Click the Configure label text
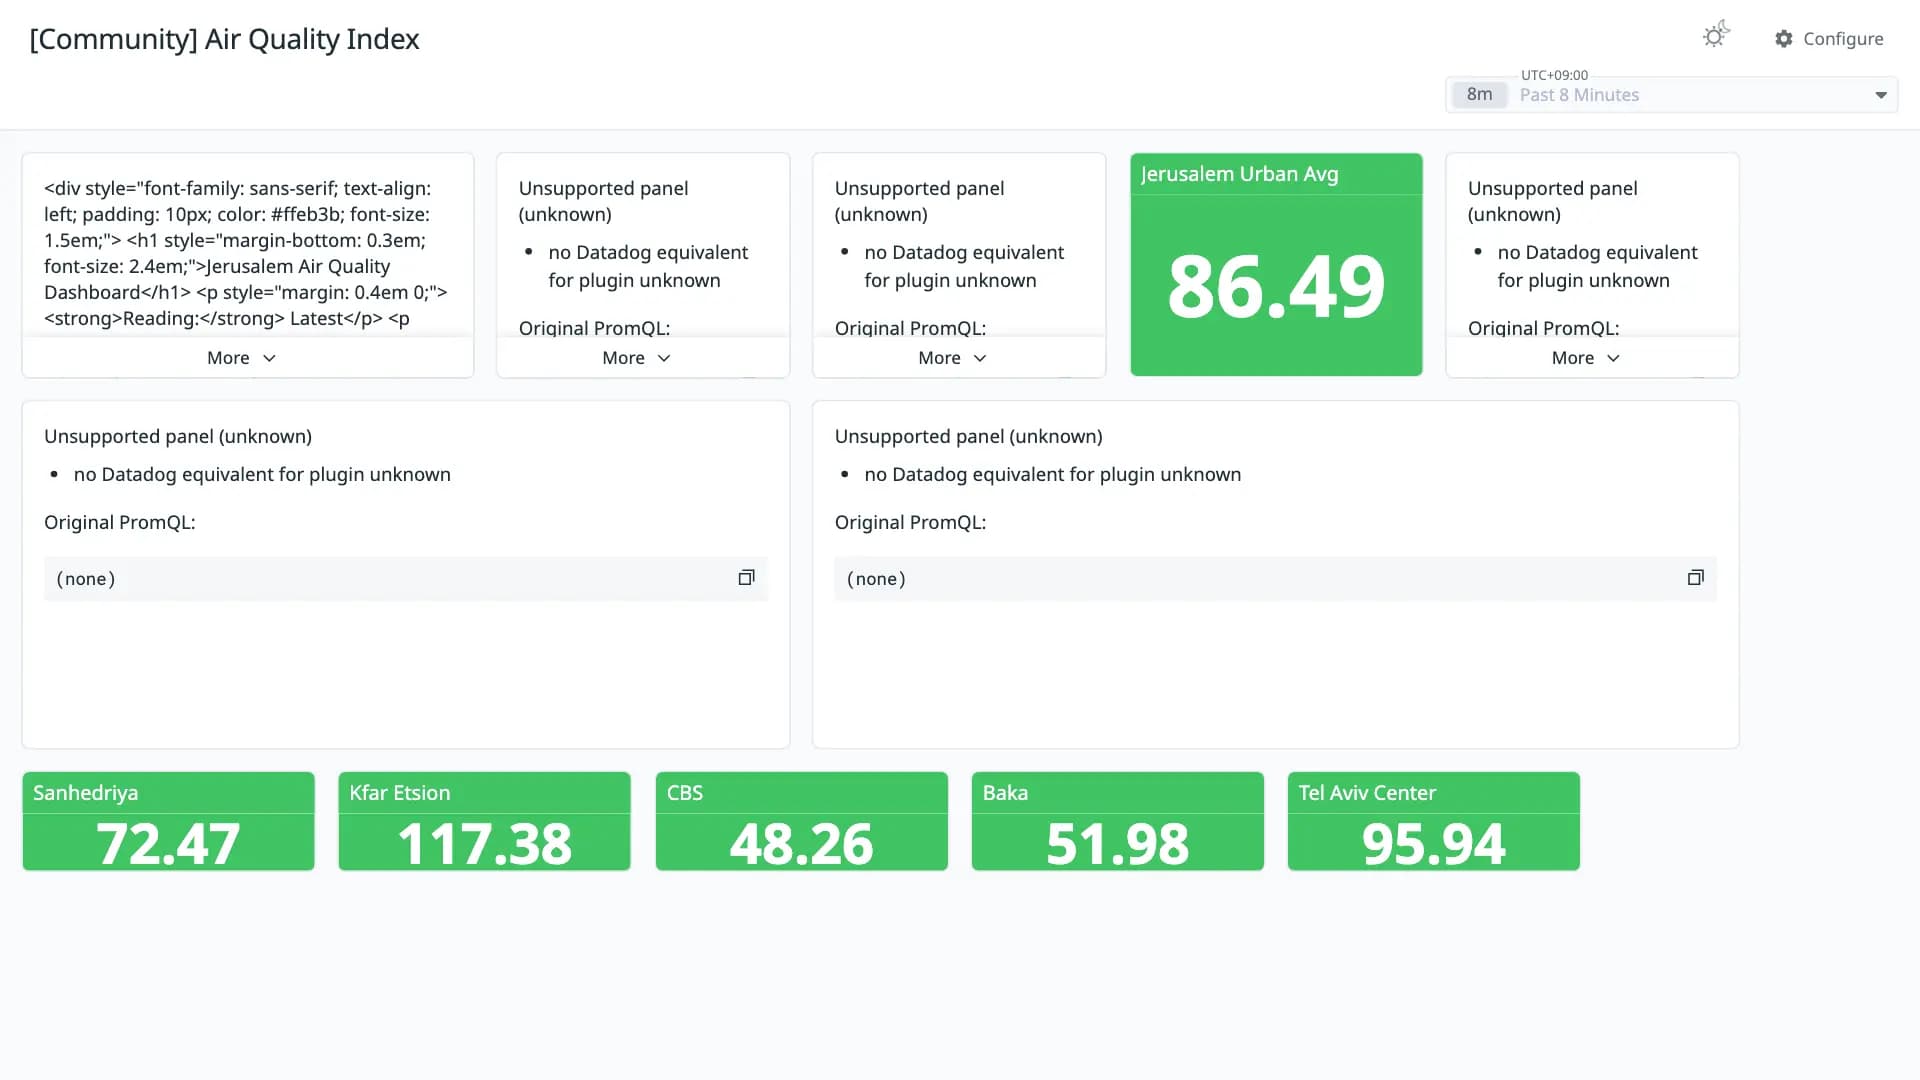This screenshot has height=1080, width=1920. (1843, 39)
